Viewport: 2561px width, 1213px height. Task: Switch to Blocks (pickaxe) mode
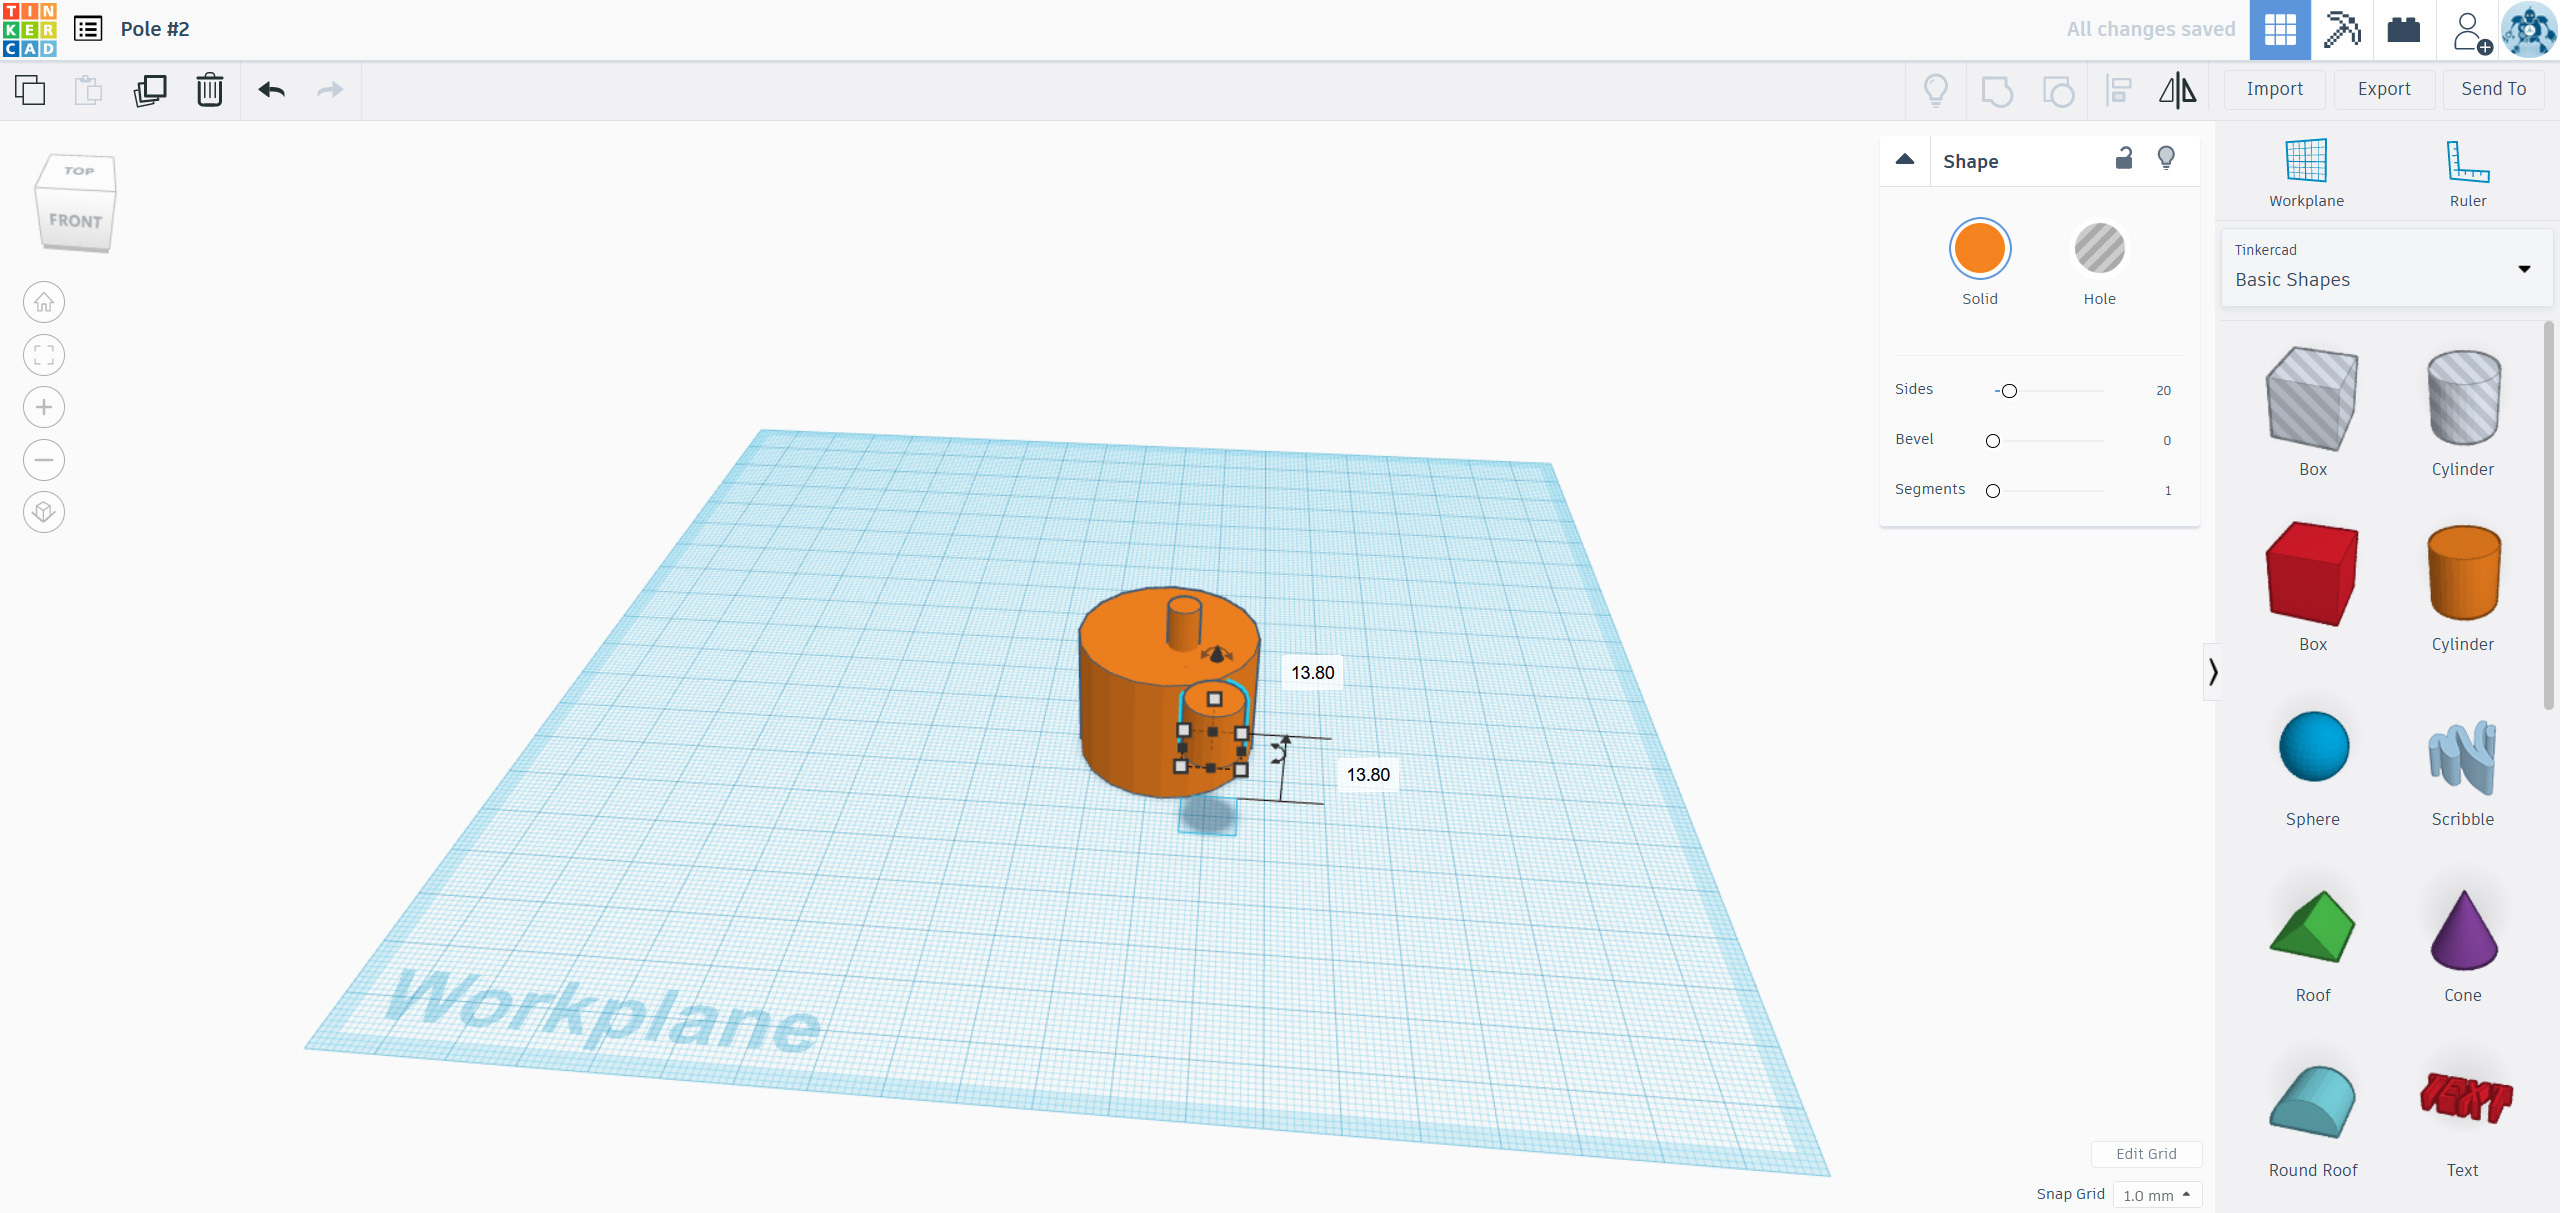click(x=2341, y=30)
